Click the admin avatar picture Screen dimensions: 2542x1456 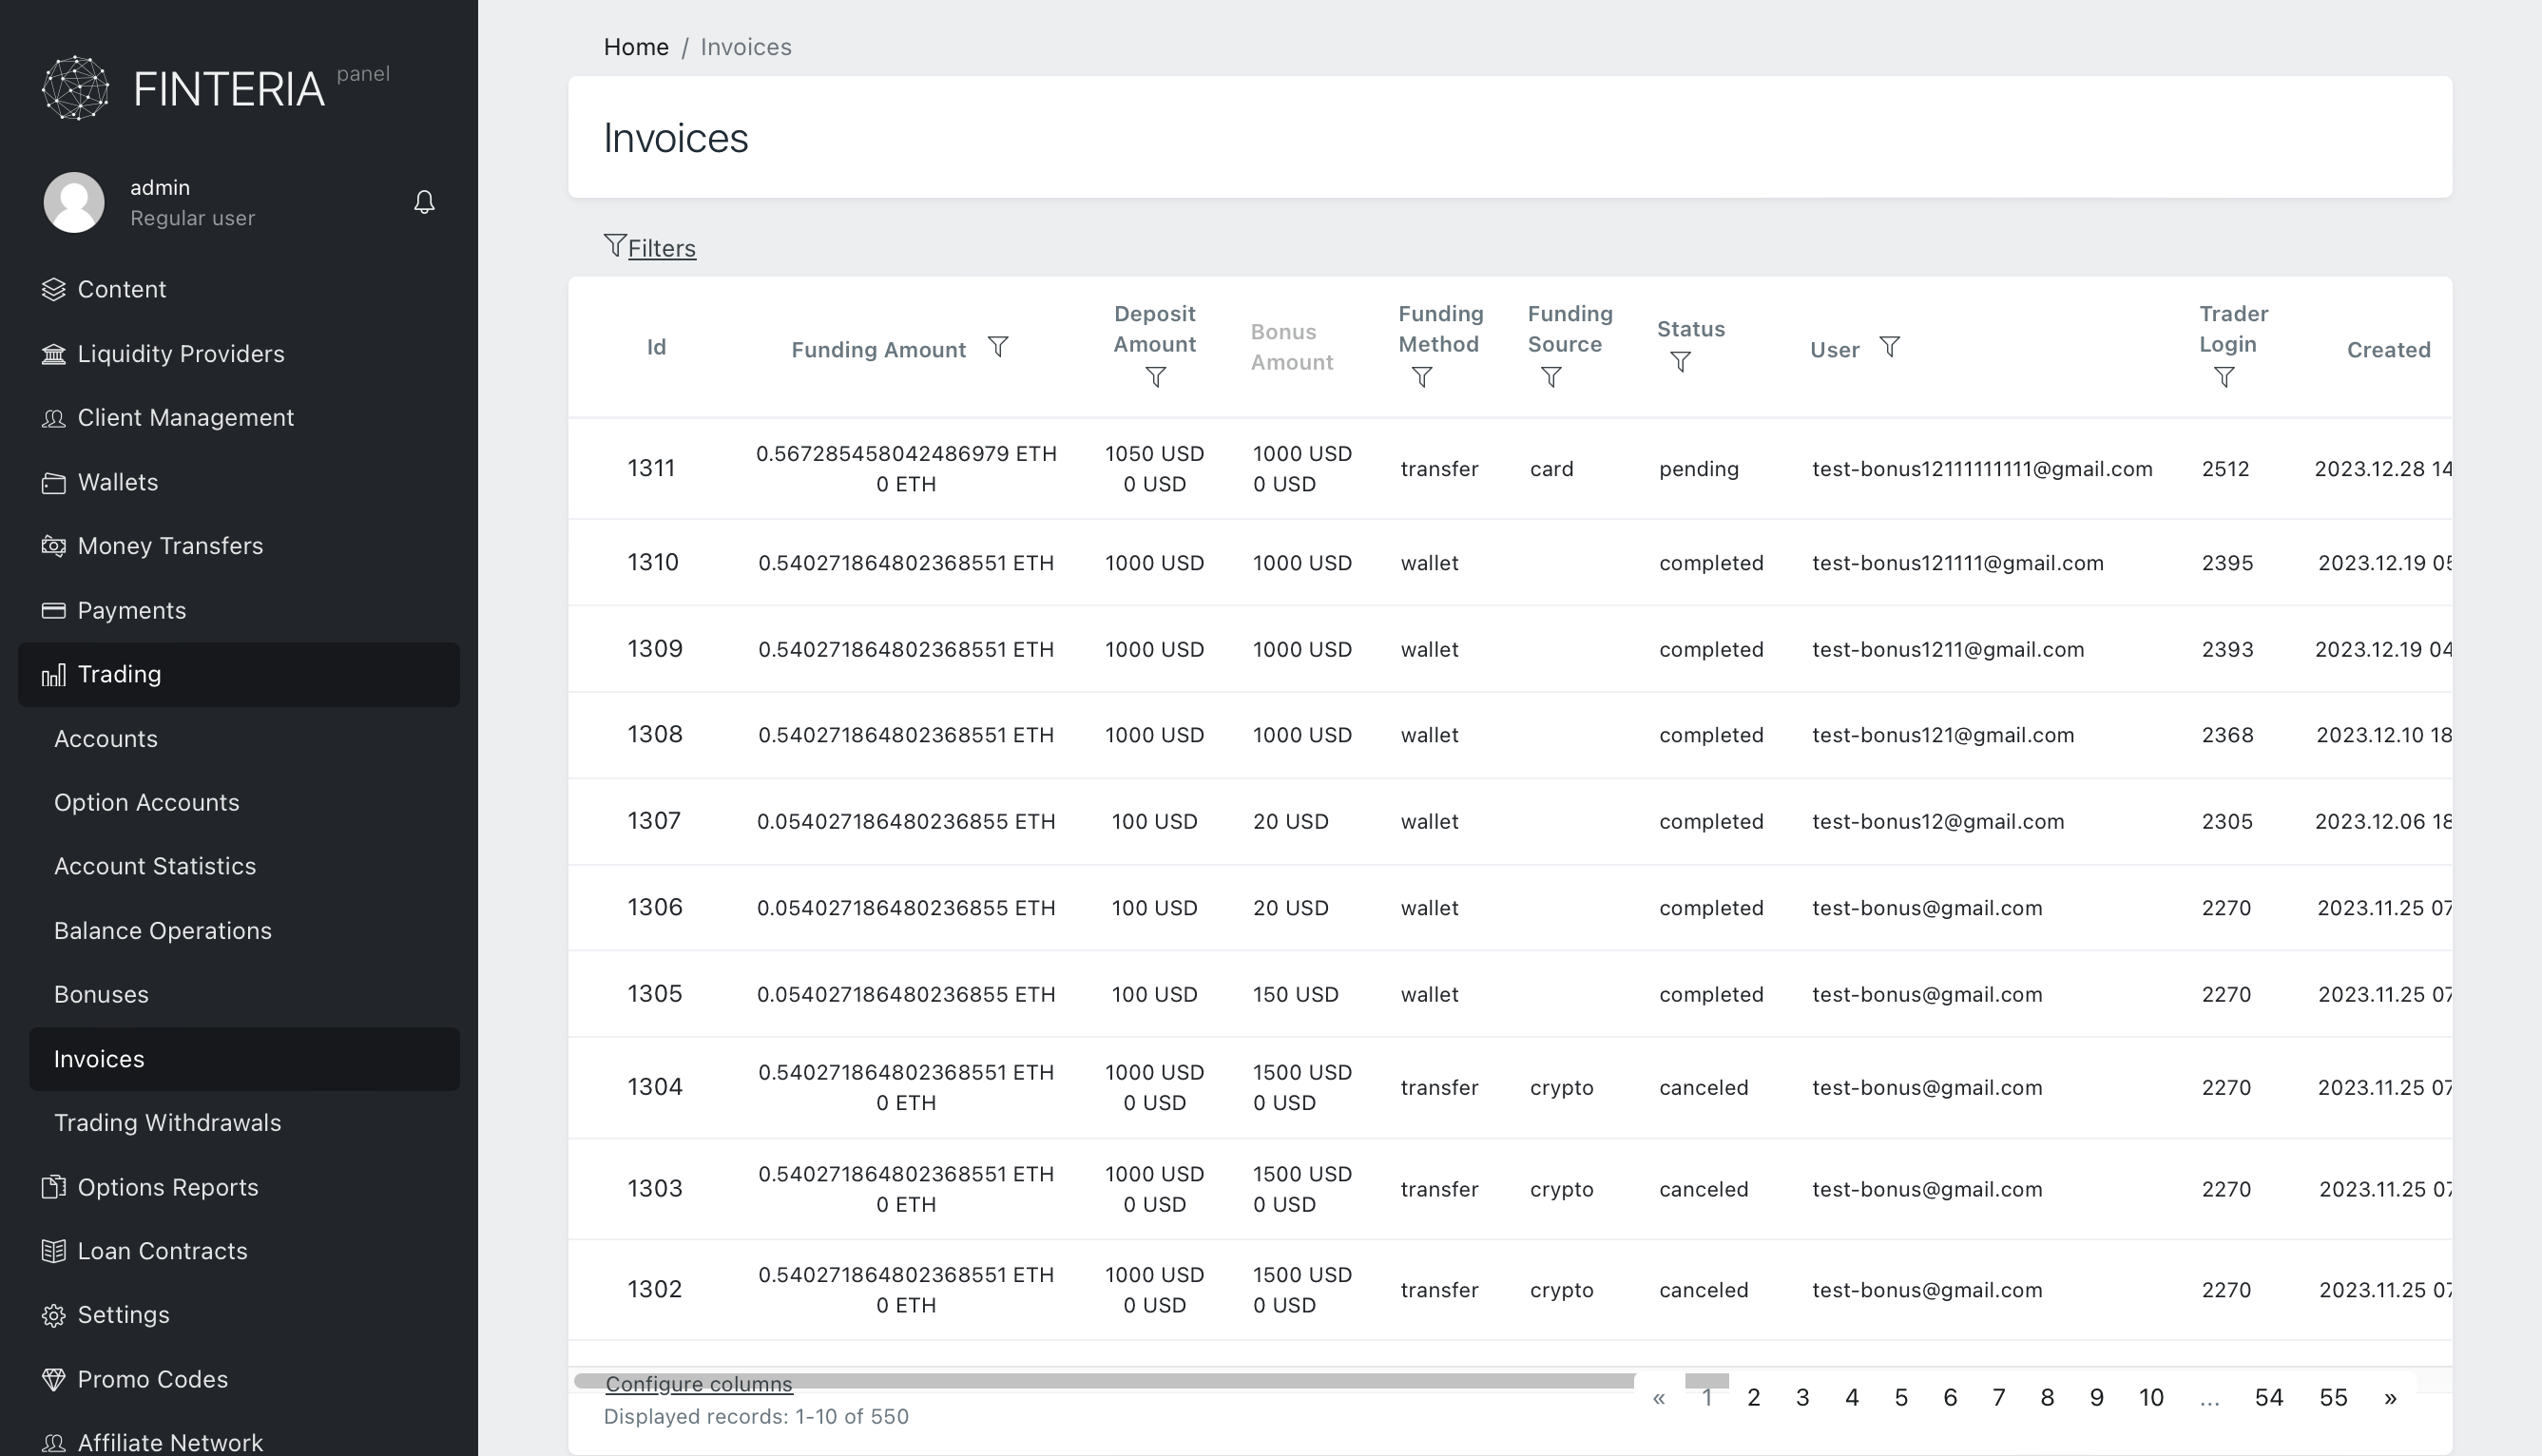(x=74, y=202)
